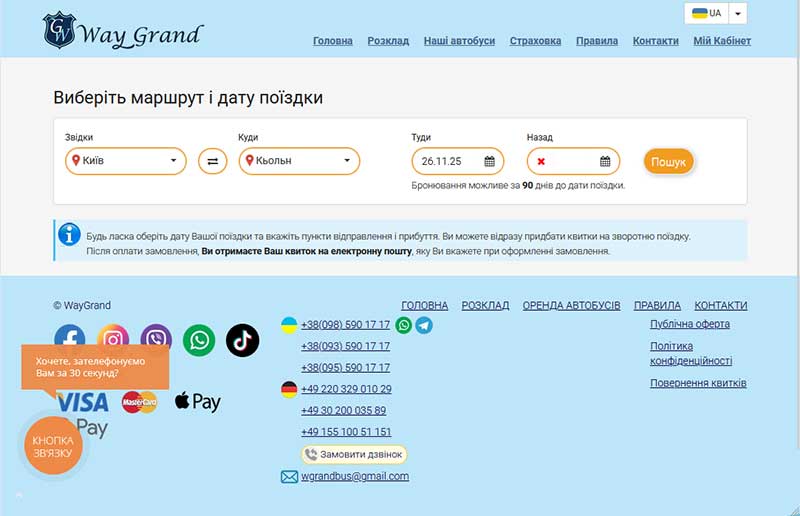Screen dimensions: 800x516
Task: Click the Туди date input field
Action: pos(447,161)
